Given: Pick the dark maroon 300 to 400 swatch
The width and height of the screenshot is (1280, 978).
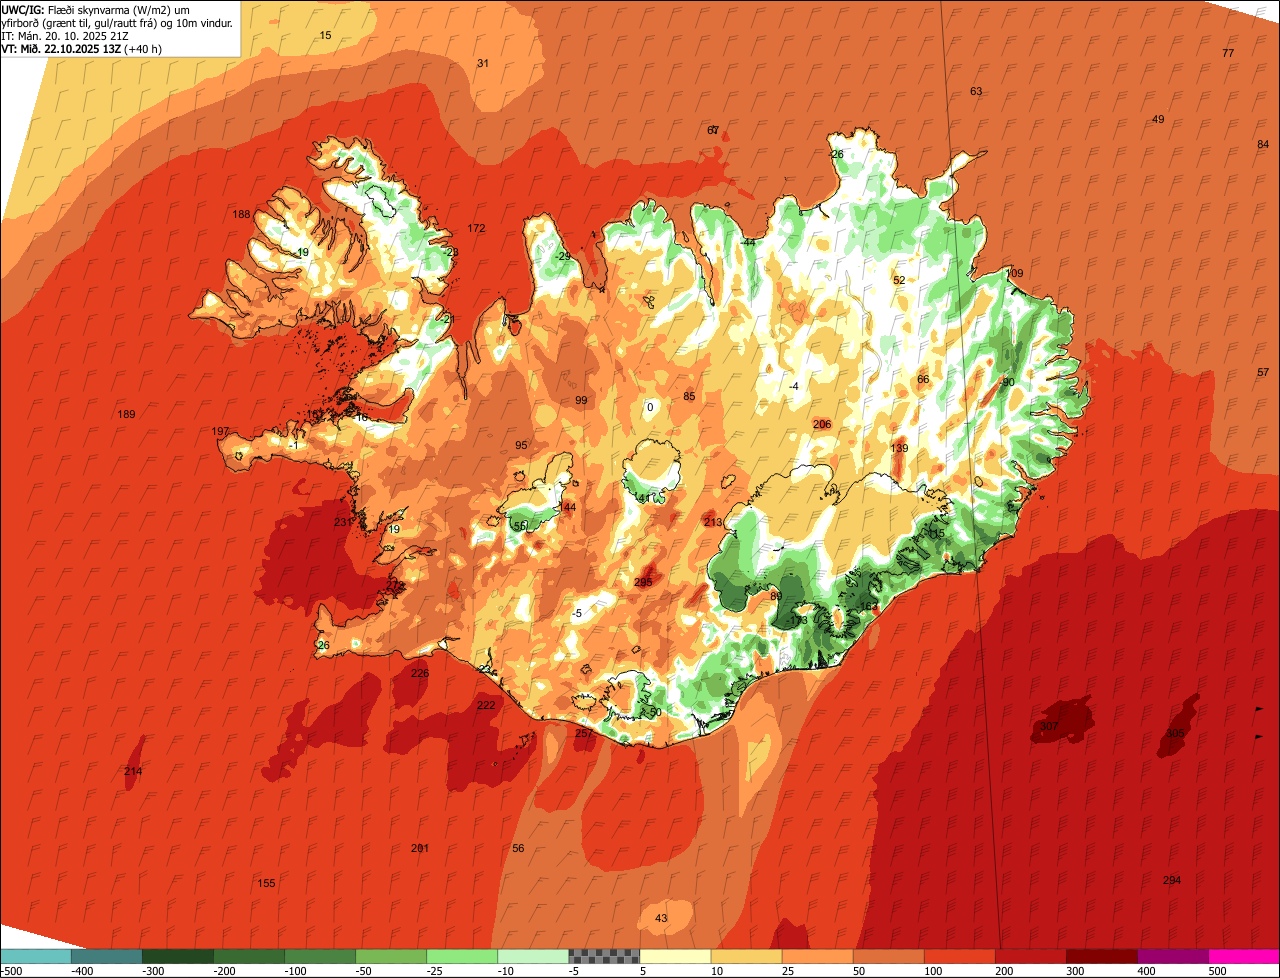Looking at the screenshot, I should tap(1101, 956).
